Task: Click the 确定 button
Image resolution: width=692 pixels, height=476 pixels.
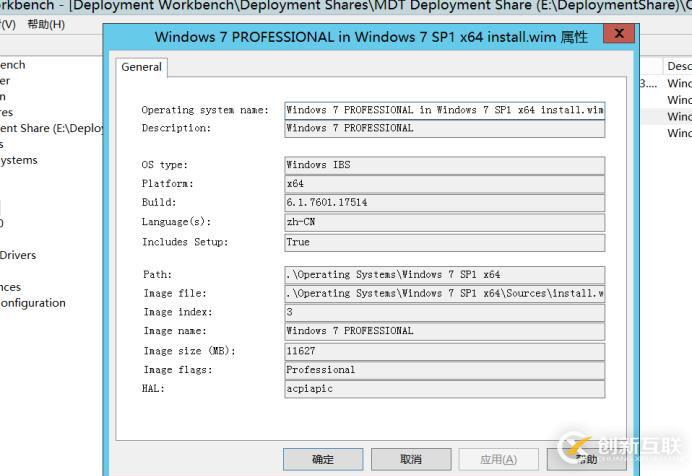Action: [x=323, y=459]
